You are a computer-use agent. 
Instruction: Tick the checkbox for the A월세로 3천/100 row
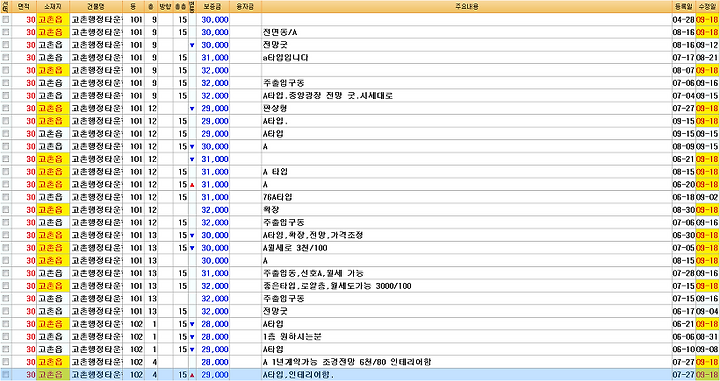tap(6, 248)
